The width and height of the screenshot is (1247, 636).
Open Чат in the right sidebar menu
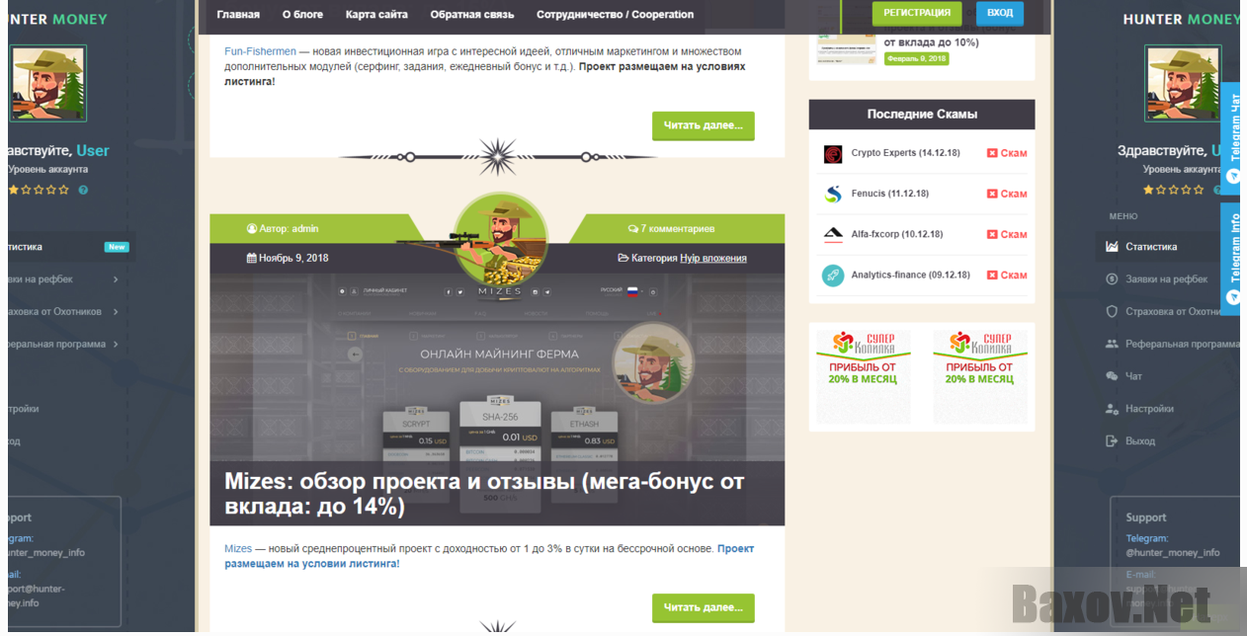point(1134,376)
